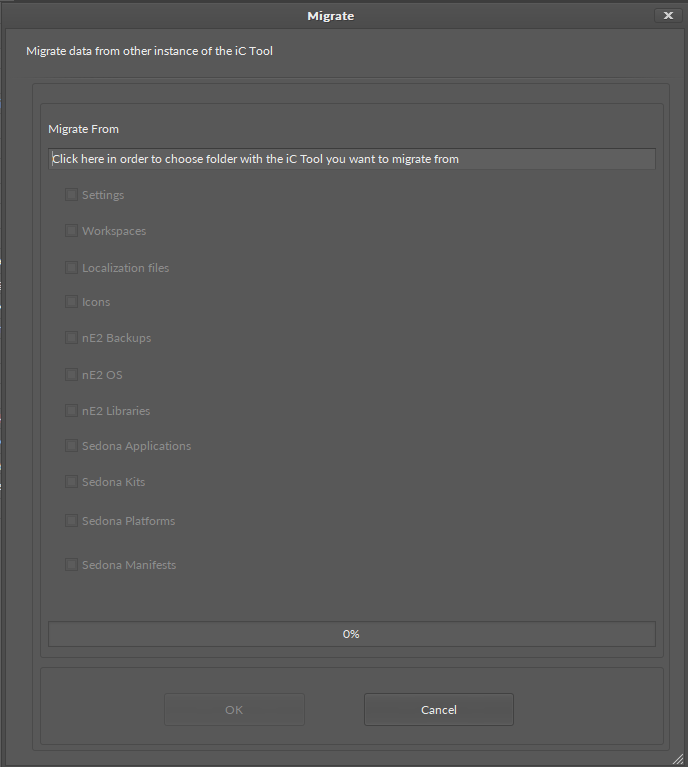Enable the Settings checkbox
The height and width of the screenshot is (767, 688).
click(x=71, y=195)
